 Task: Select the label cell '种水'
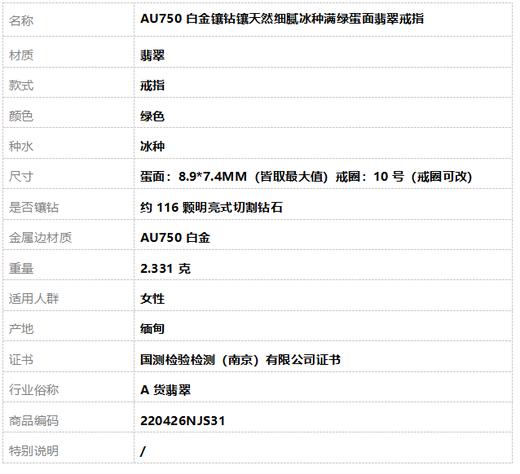[68, 144]
